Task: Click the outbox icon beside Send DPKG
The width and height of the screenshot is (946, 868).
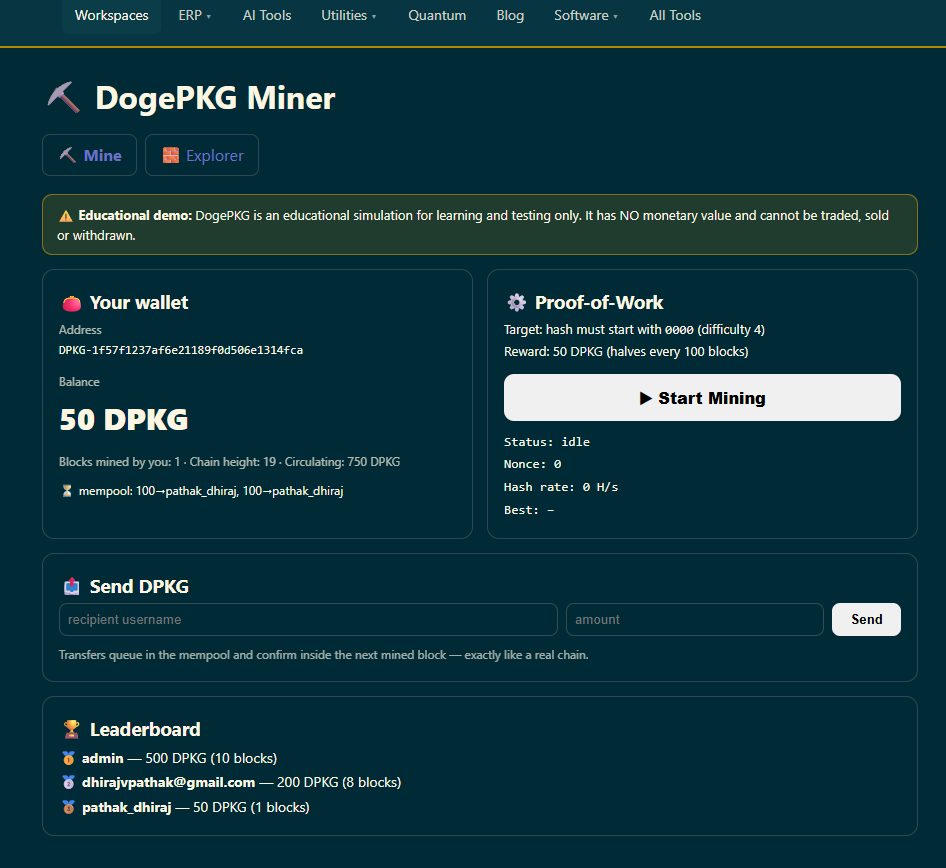Action: point(72,586)
